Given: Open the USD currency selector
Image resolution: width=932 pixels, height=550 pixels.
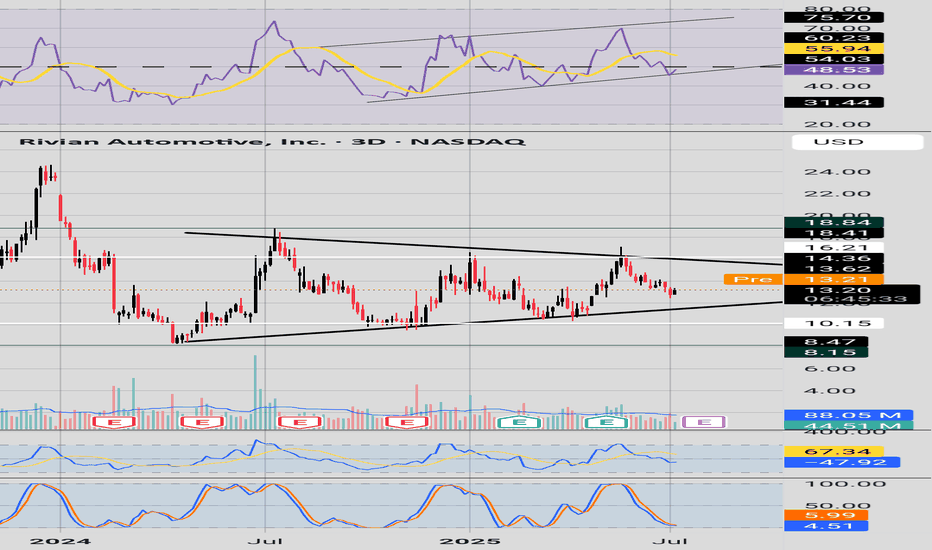Looking at the screenshot, I should pyautogui.click(x=858, y=142).
